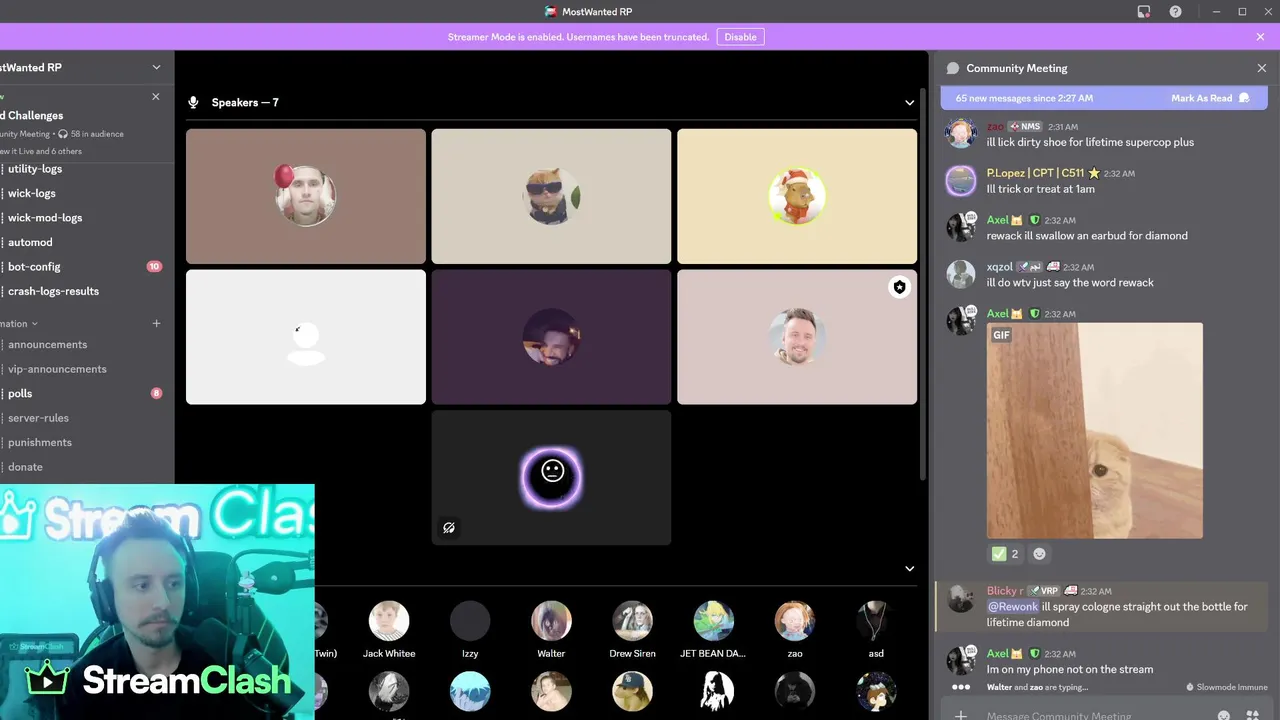Viewport: 1280px width, 720px height.
Task: Collapse the channel category chevron in sidebar
Action: 34,324
